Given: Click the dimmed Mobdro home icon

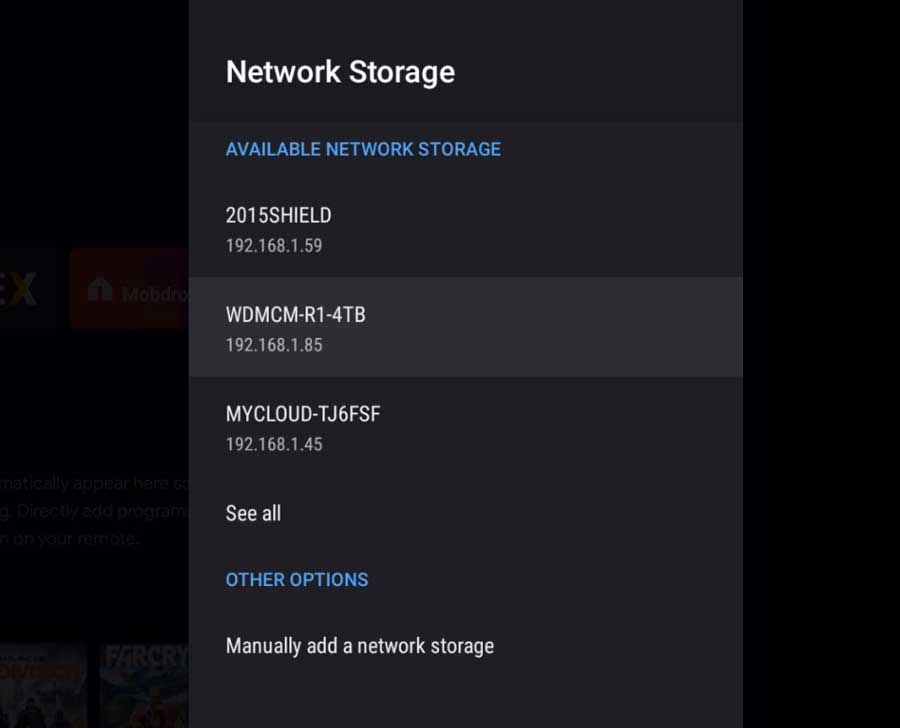Looking at the screenshot, I should click(x=100, y=291).
